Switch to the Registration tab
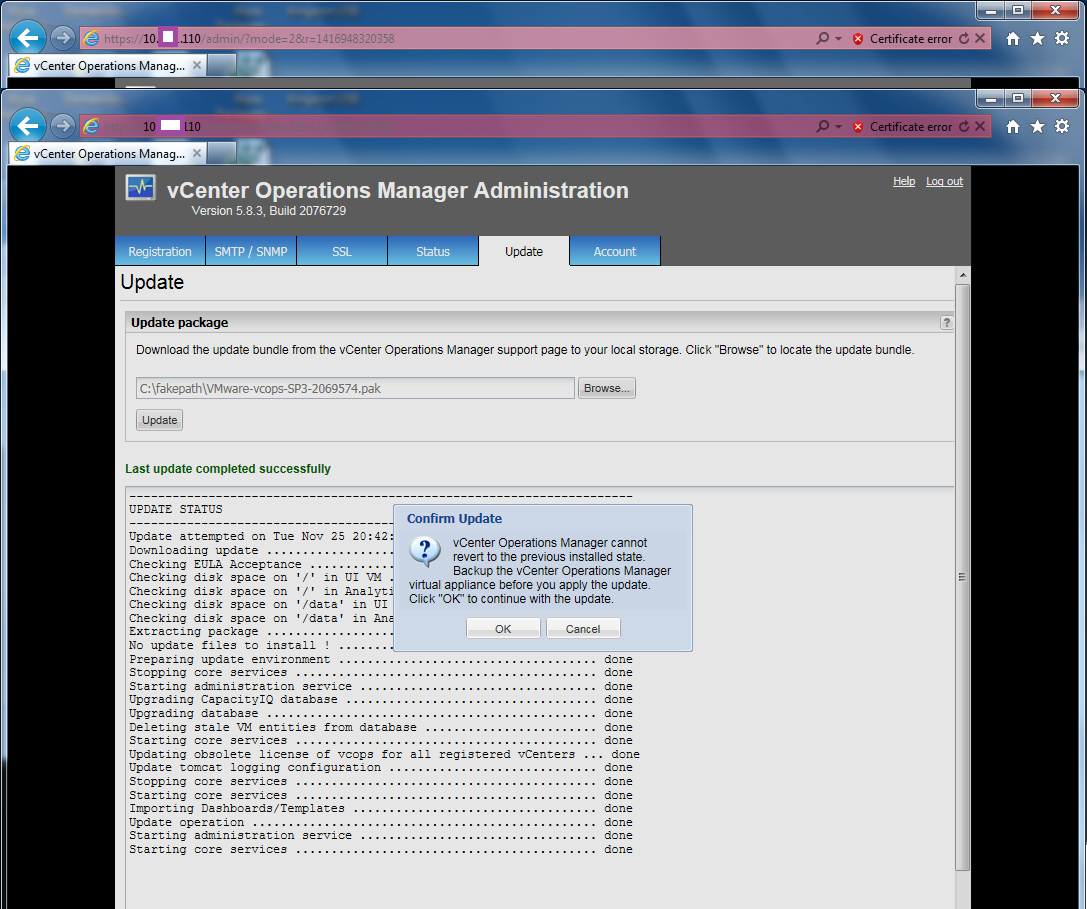 [x=159, y=251]
